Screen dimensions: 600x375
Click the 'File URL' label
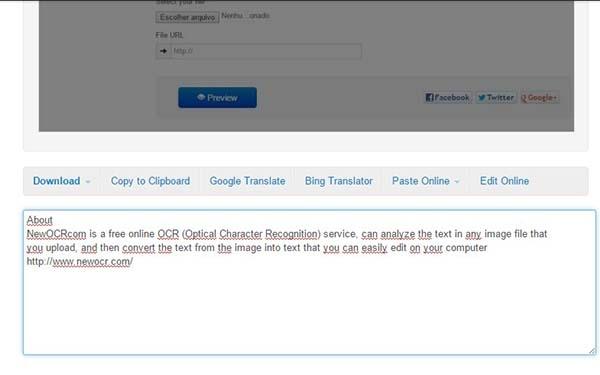click(169, 35)
